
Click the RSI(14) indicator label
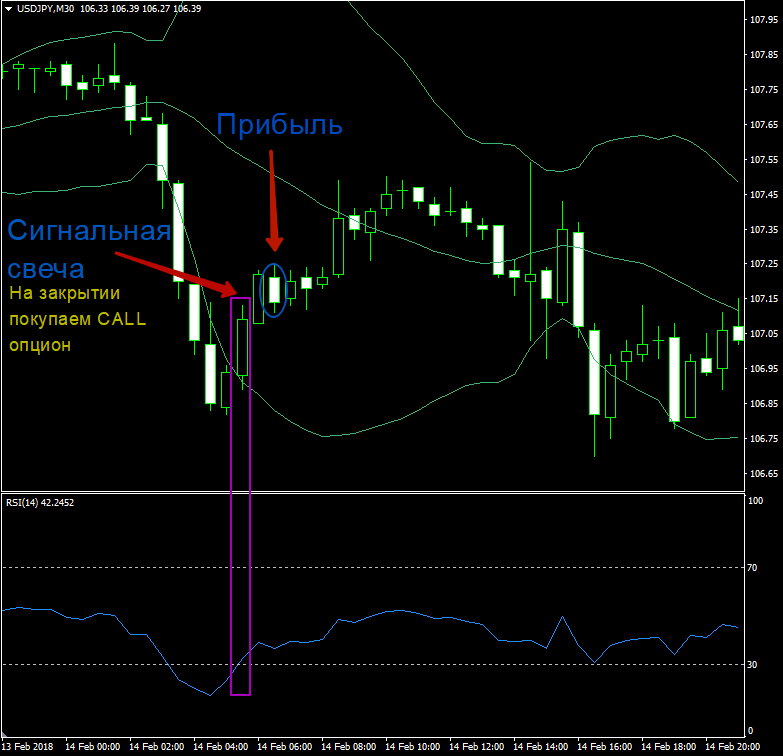tap(40, 502)
